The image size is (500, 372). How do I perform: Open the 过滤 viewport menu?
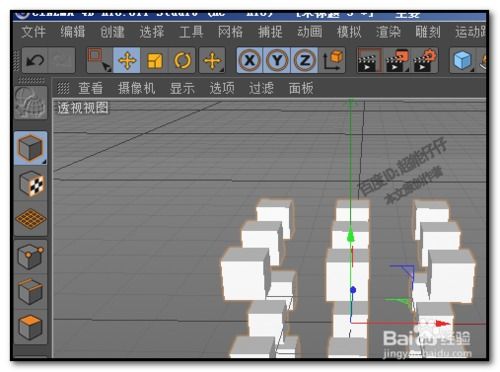point(261,88)
